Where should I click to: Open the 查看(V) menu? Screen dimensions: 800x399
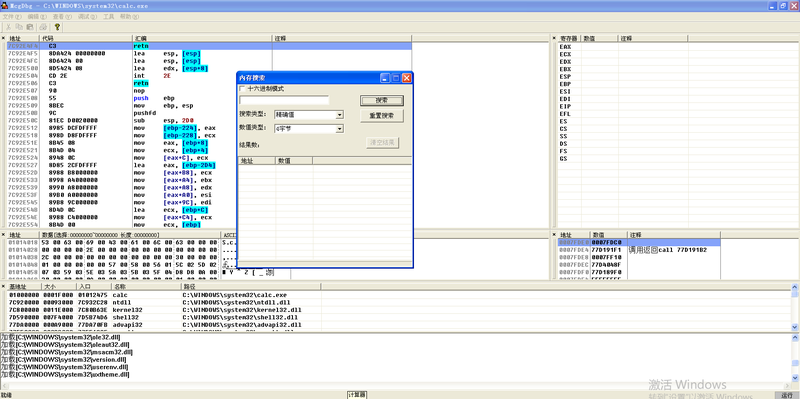point(62,17)
